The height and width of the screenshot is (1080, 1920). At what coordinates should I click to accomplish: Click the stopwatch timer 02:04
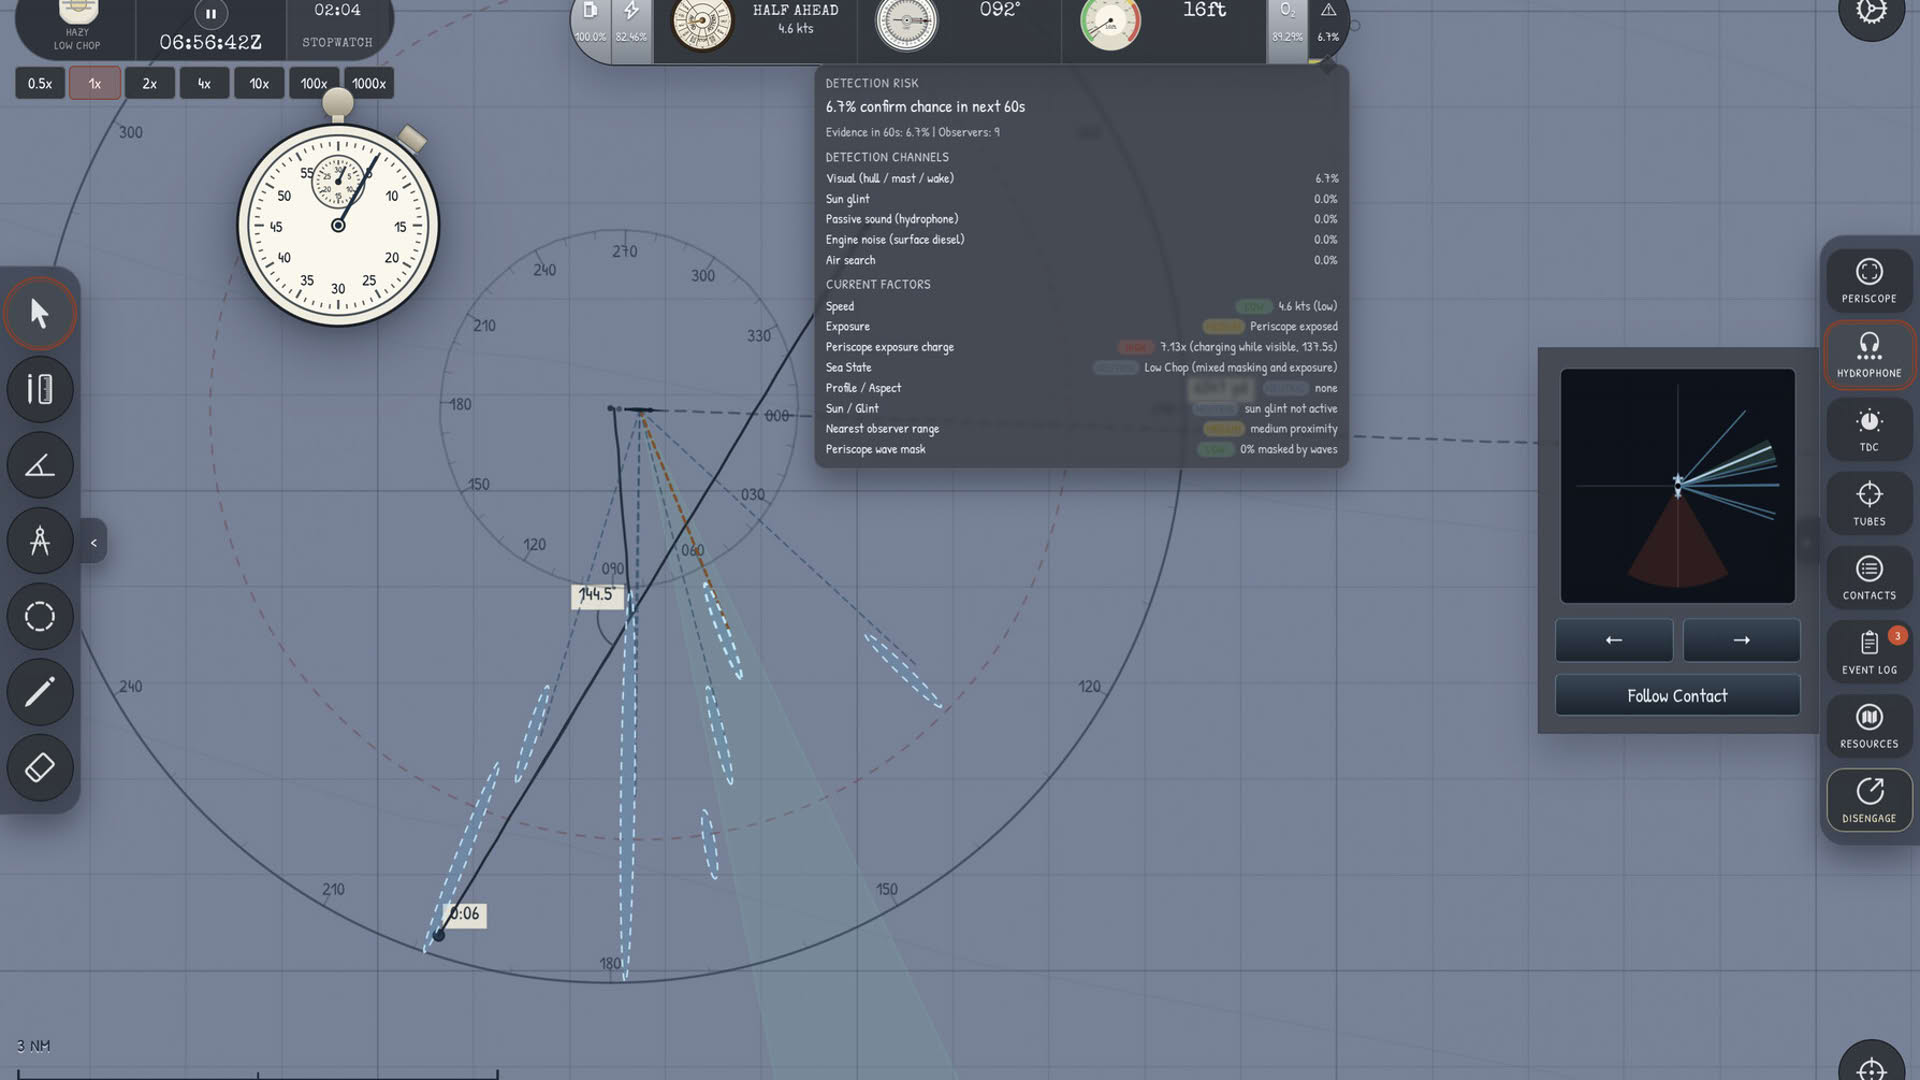point(337,11)
